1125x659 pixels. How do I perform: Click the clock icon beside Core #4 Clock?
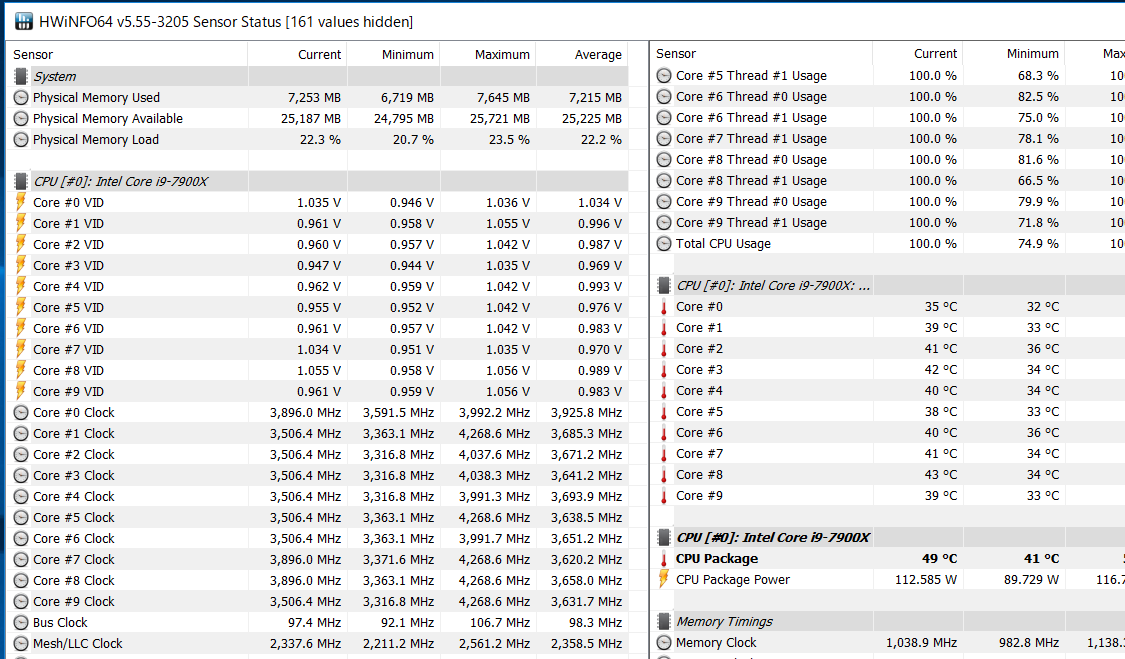(21, 497)
